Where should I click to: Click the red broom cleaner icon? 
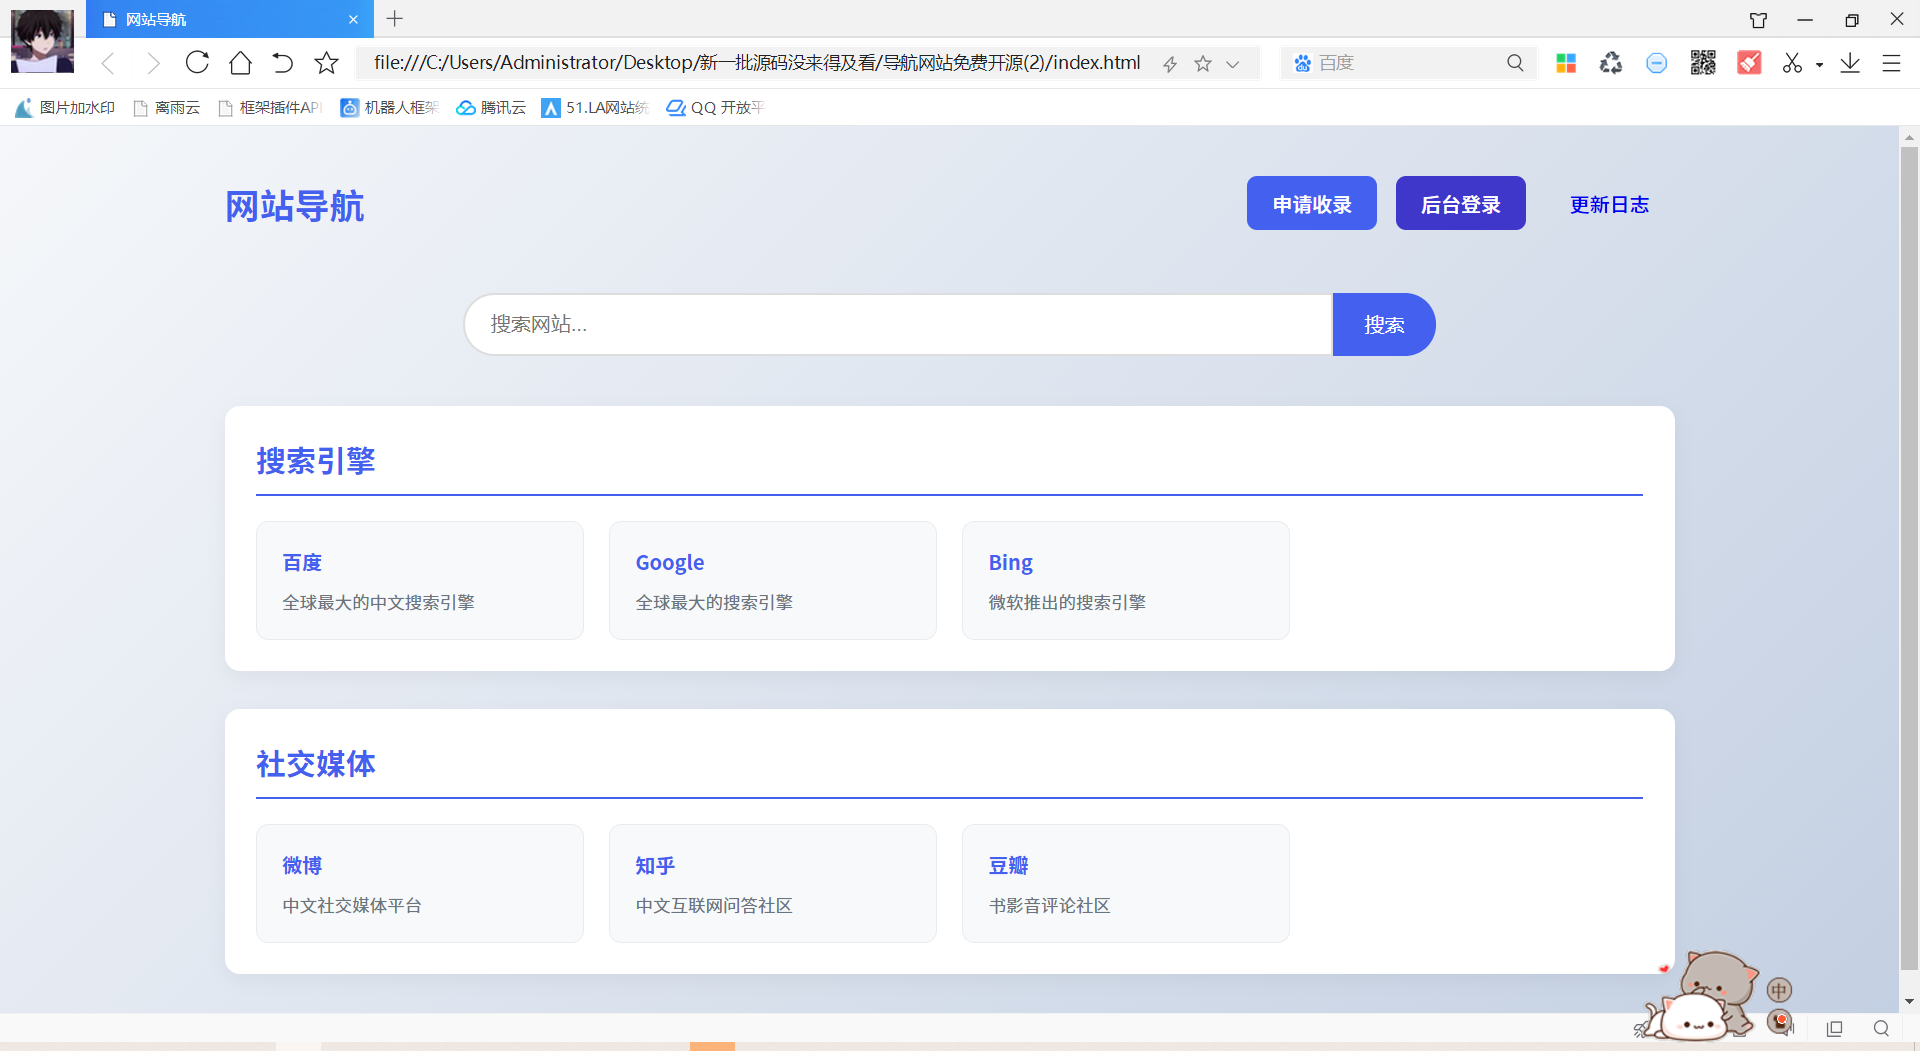tap(1749, 63)
